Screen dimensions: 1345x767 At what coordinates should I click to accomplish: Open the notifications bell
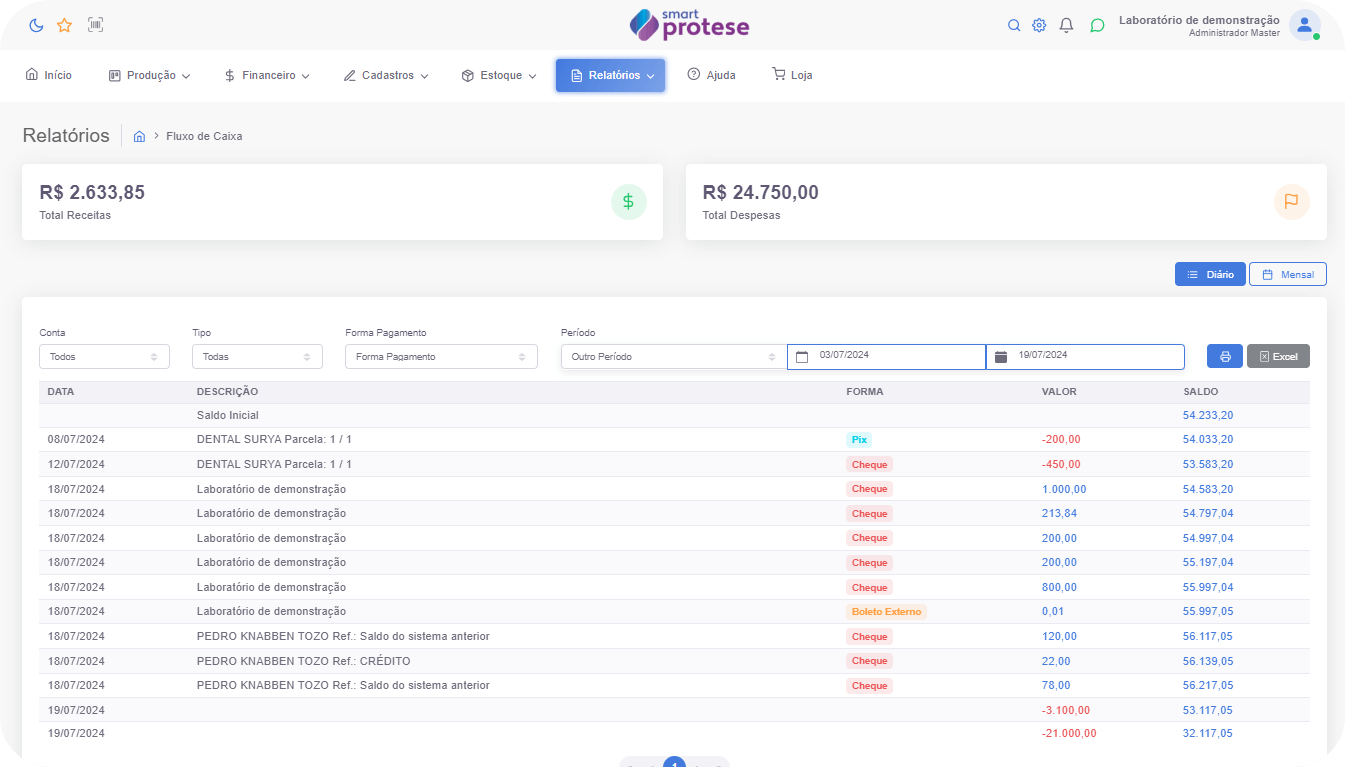tap(1067, 25)
